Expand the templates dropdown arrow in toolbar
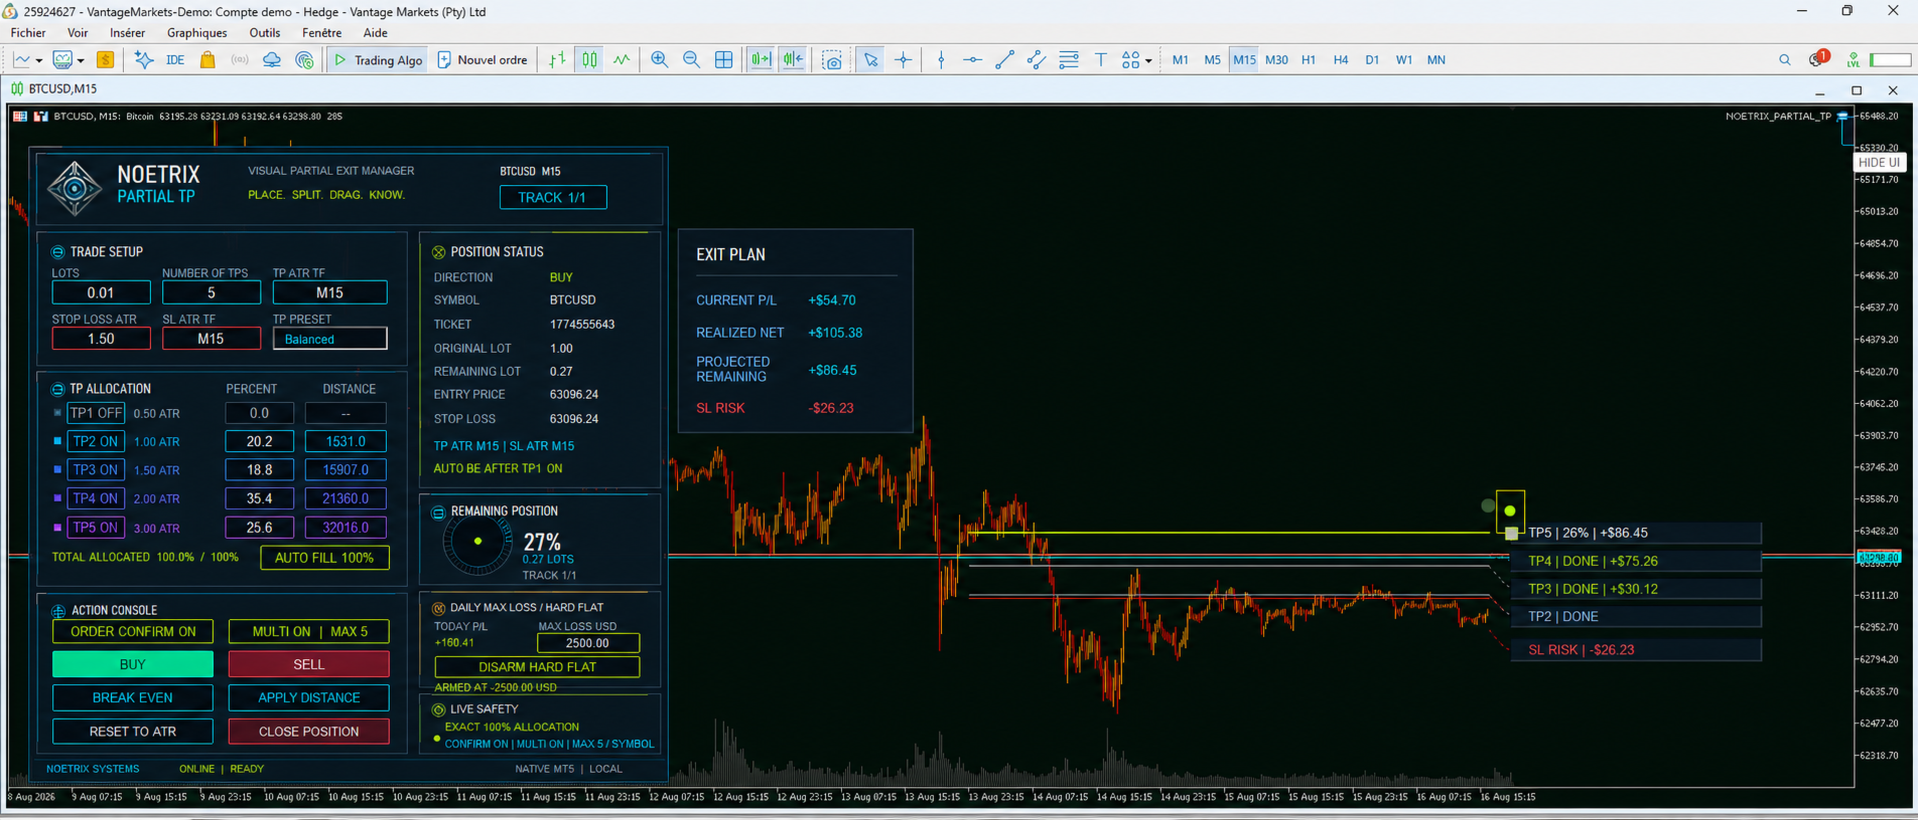1918x820 pixels. coord(80,61)
